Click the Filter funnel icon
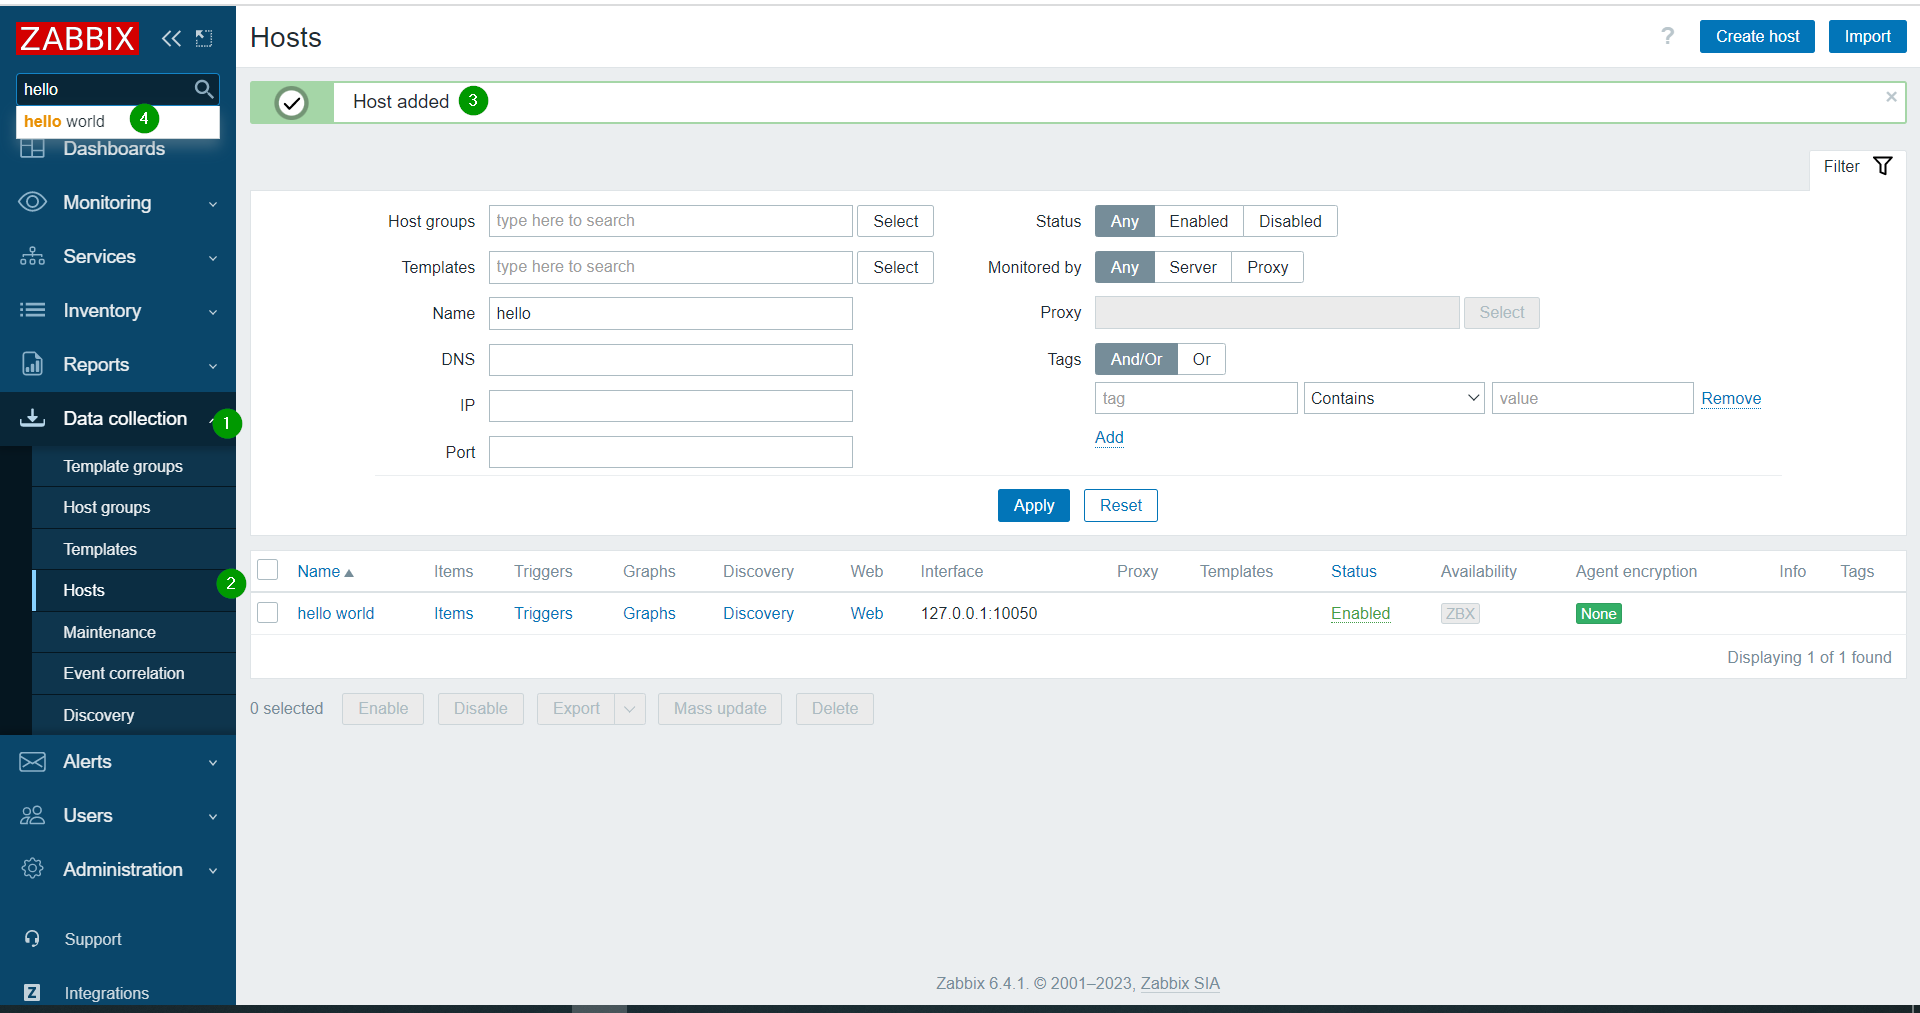 tap(1882, 166)
